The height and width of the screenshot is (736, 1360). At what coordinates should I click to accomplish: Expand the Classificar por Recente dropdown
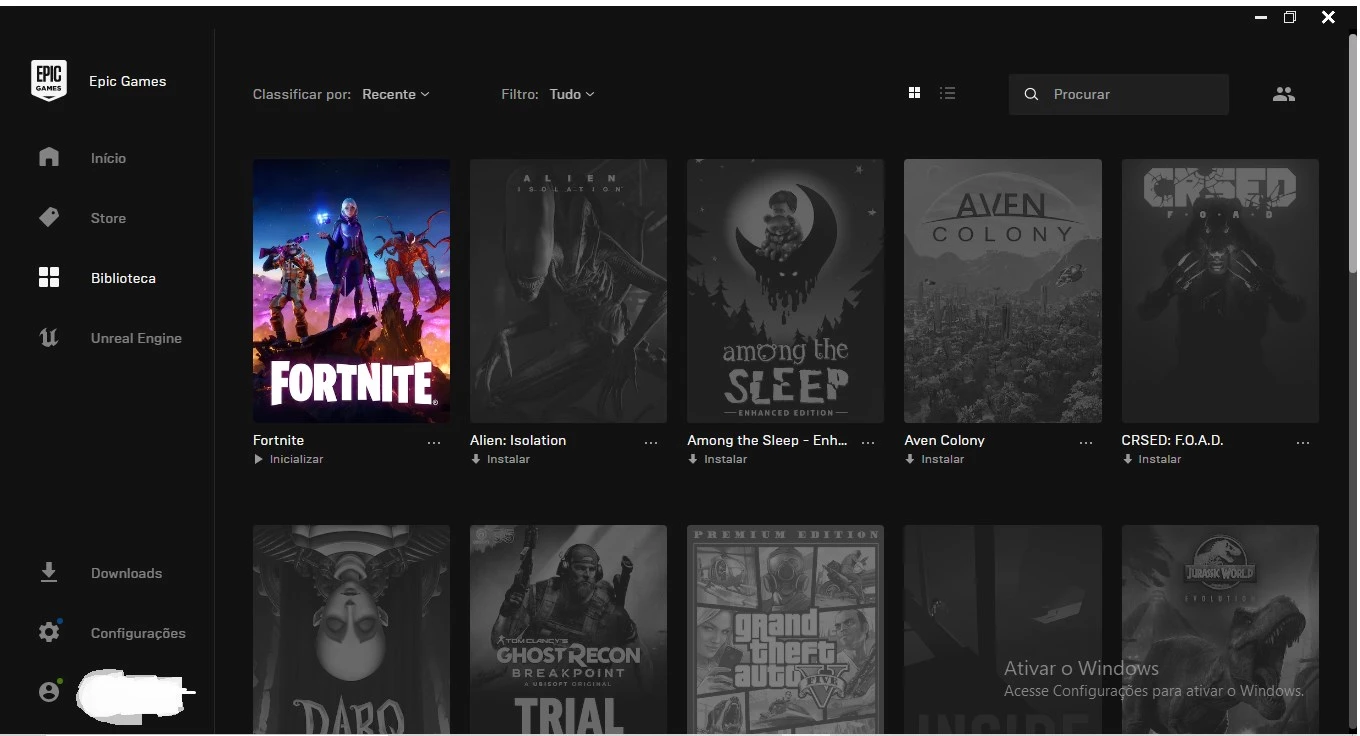coord(395,94)
